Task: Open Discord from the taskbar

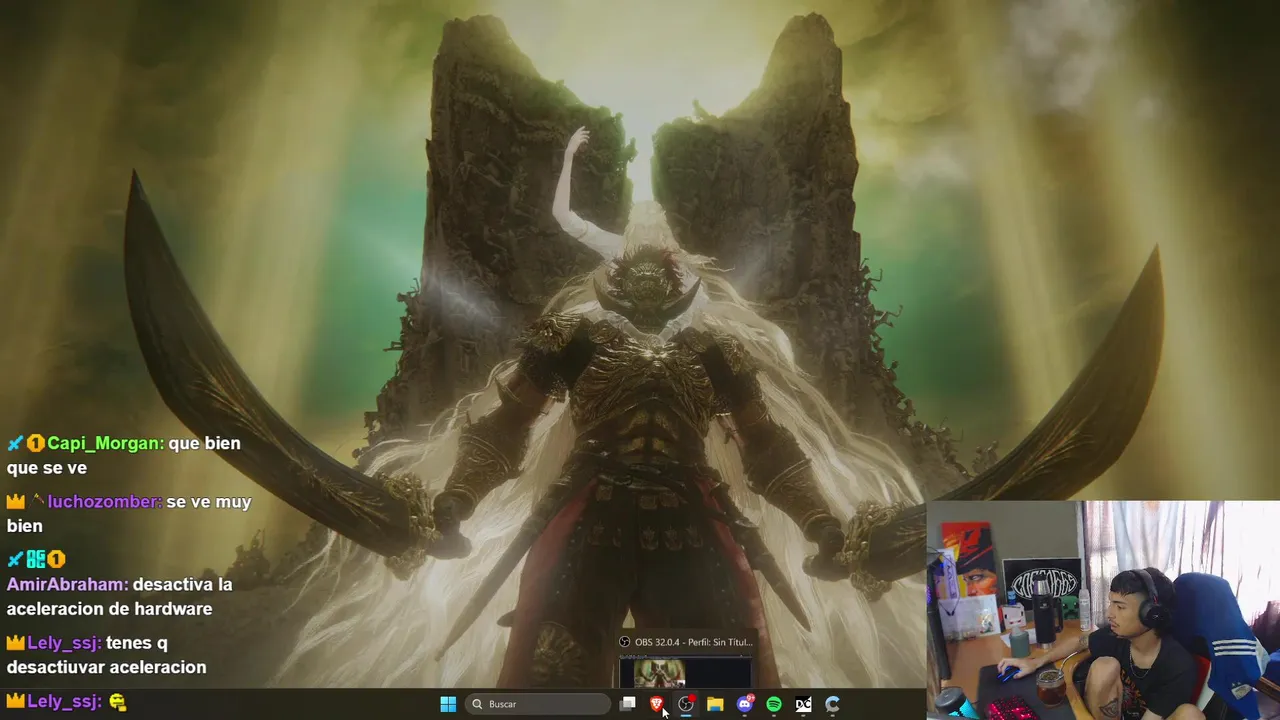Action: 745,704
